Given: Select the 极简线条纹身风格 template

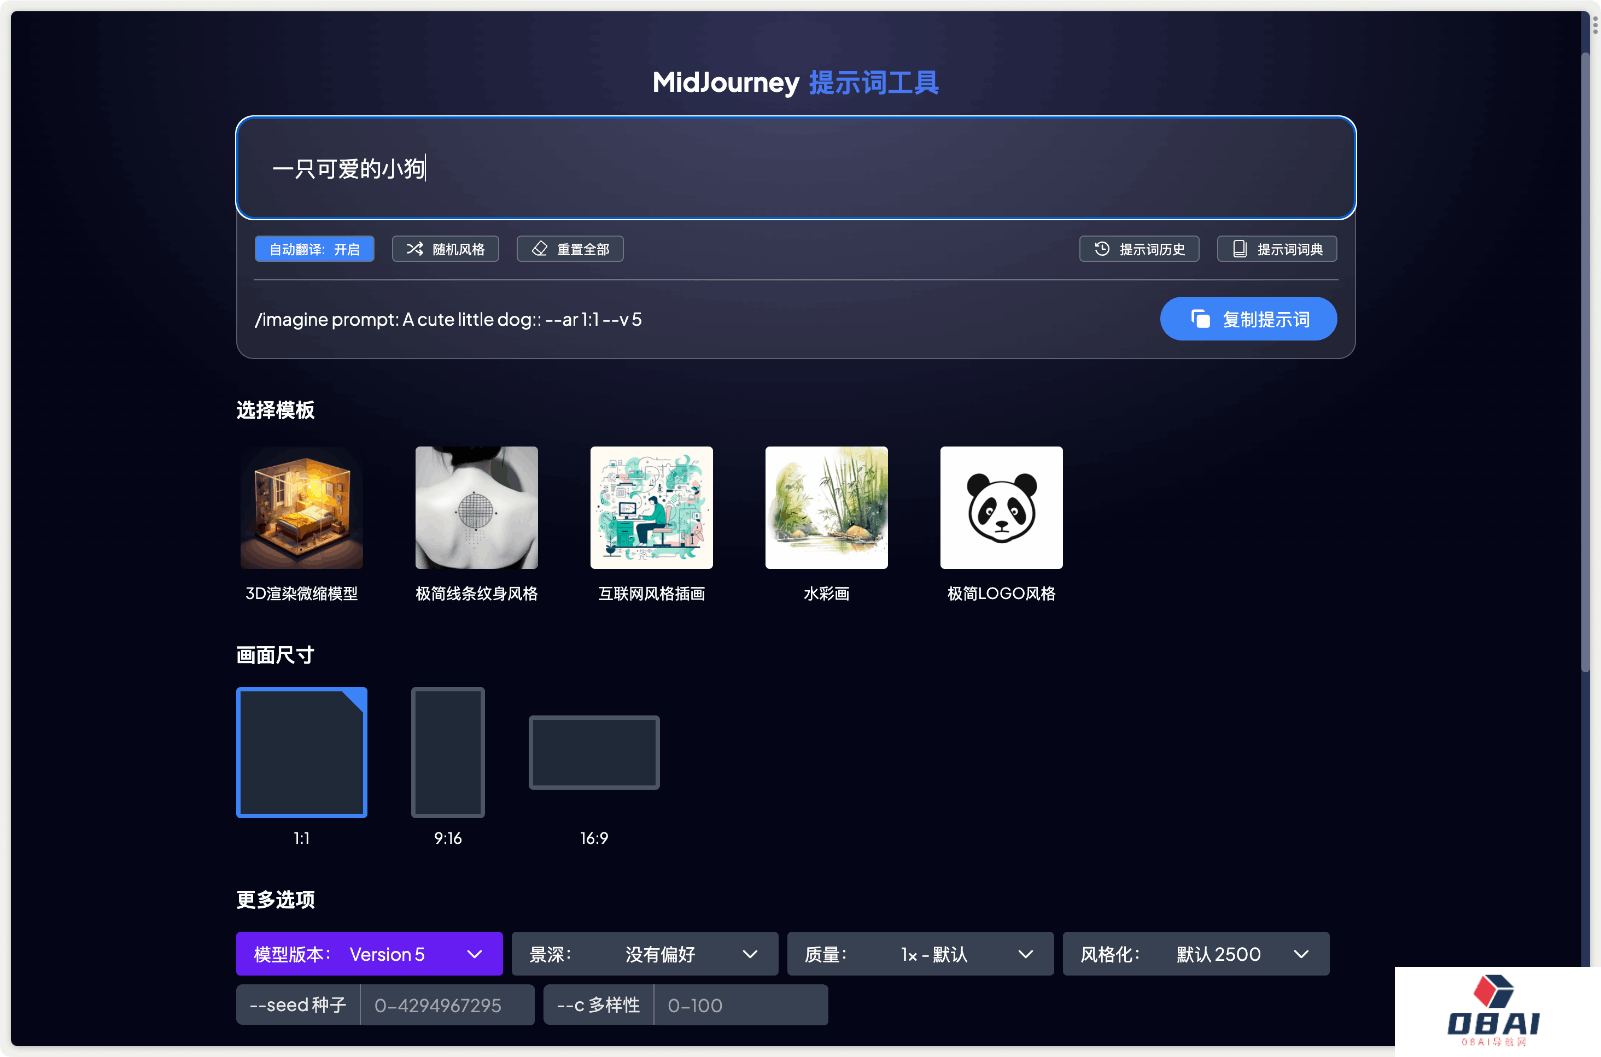Looking at the screenshot, I should click(476, 507).
